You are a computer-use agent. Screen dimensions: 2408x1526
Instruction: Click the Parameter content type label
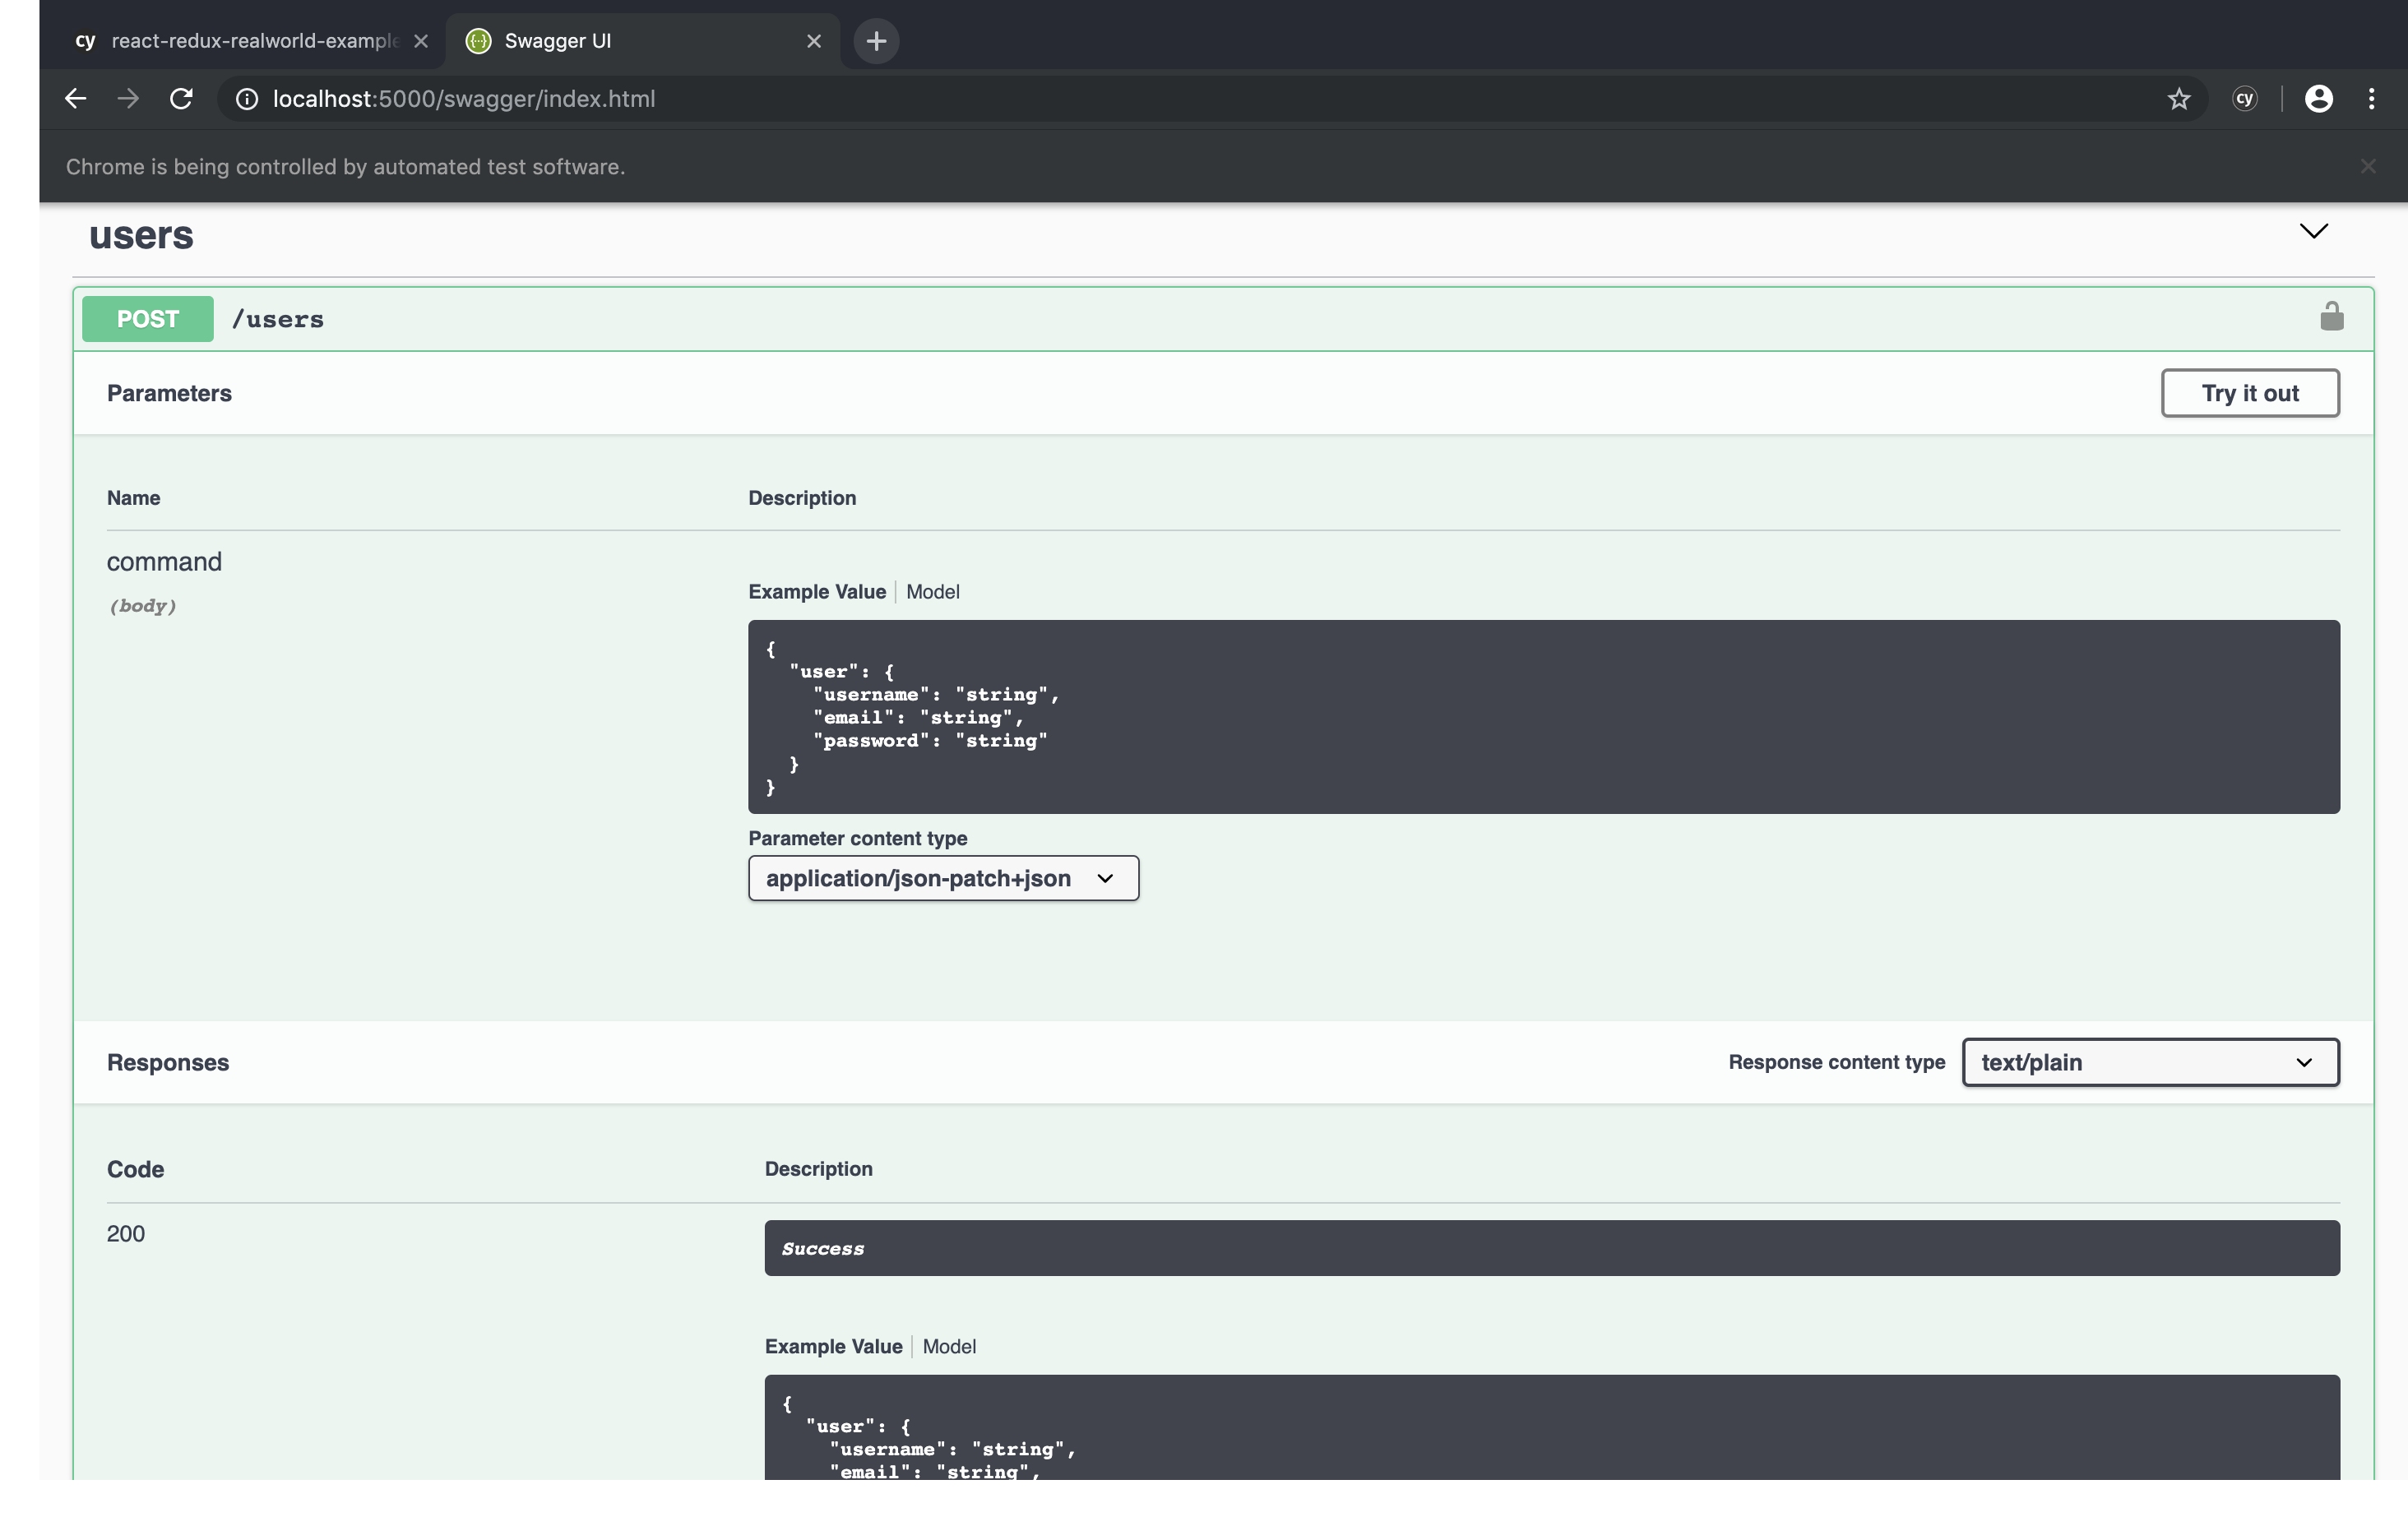tap(858, 838)
